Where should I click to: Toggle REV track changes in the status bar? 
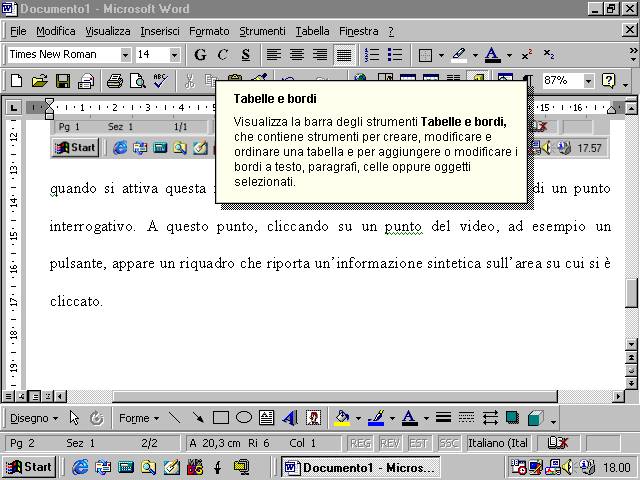tap(390, 443)
